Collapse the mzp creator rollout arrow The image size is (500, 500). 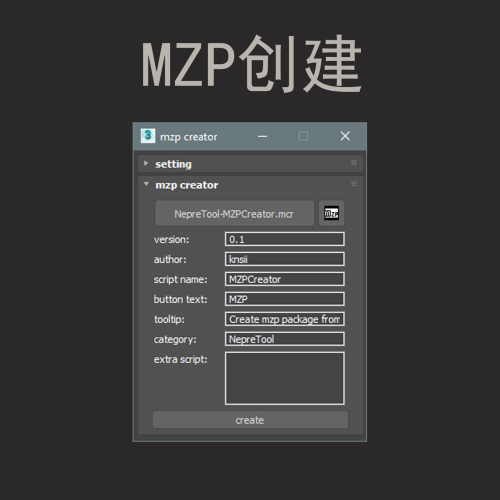pos(146,184)
